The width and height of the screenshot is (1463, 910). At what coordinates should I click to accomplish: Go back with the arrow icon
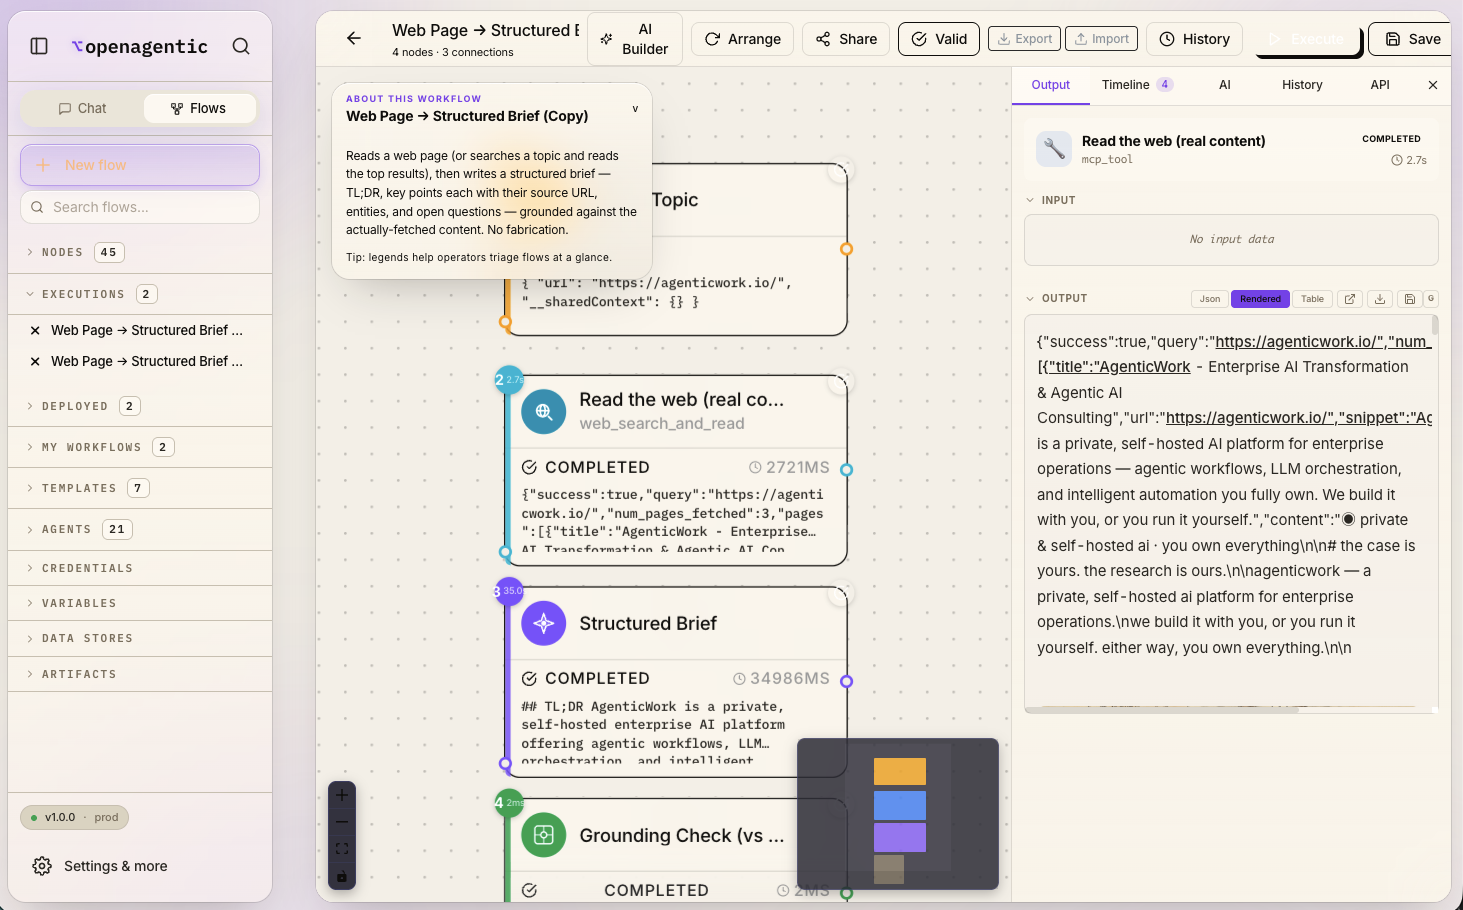coord(354,39)
